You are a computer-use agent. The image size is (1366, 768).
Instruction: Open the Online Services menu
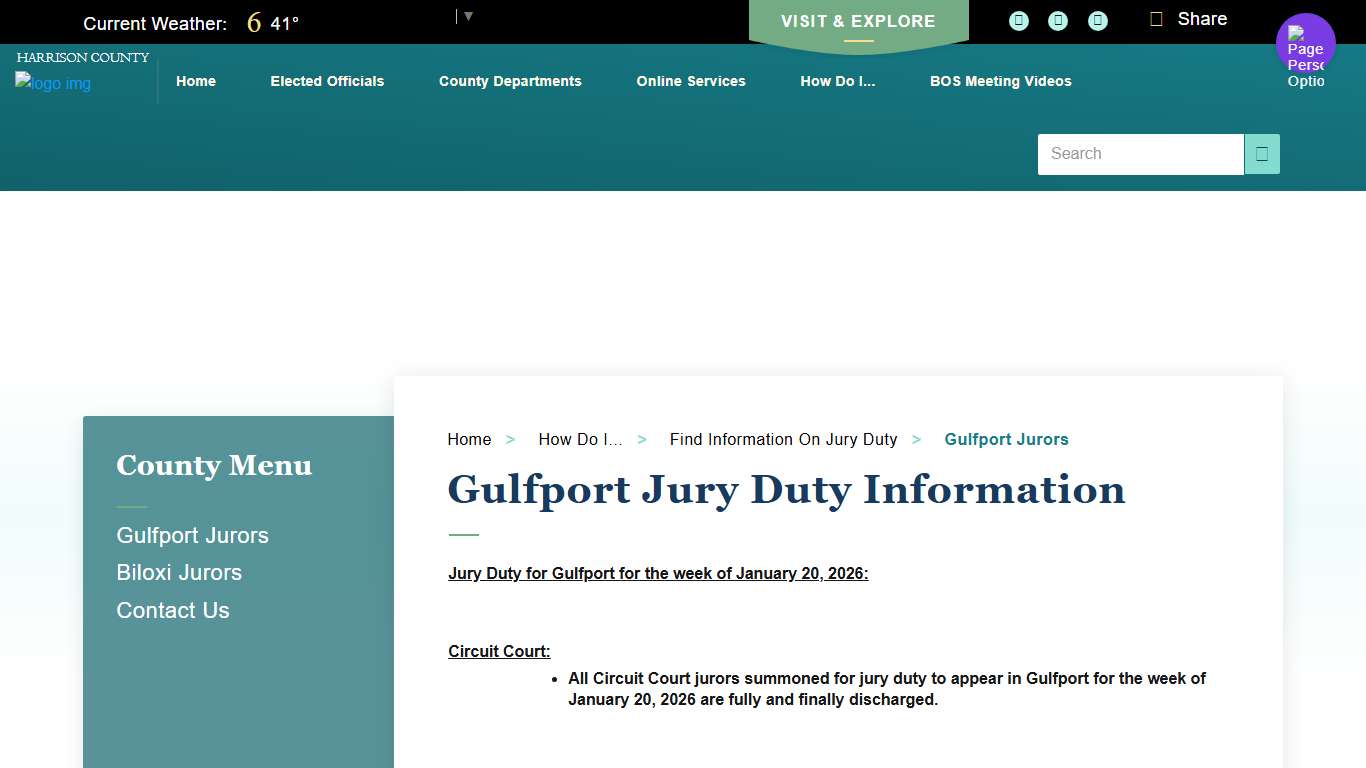tap(691, 81)
